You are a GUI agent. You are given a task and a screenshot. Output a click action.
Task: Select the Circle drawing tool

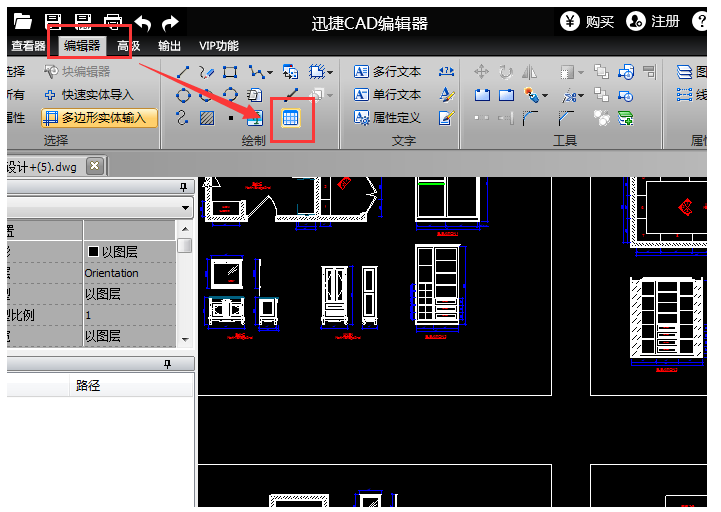click(183, 95)
